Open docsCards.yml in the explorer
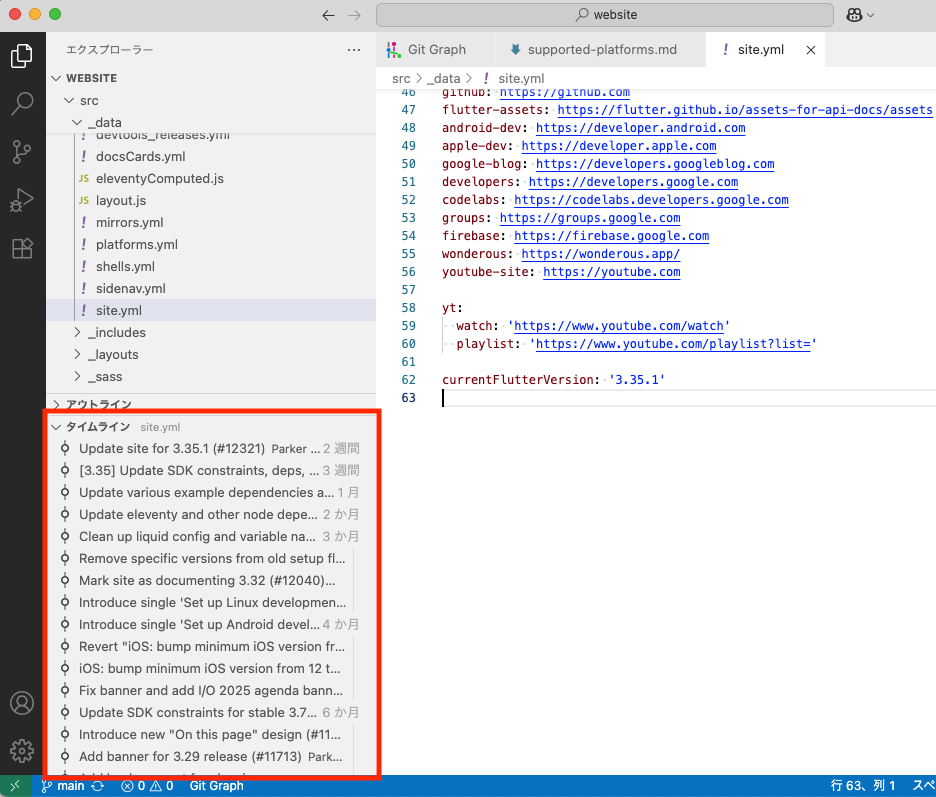This screenshot has width=936, height=797. (x=211, y=156)
